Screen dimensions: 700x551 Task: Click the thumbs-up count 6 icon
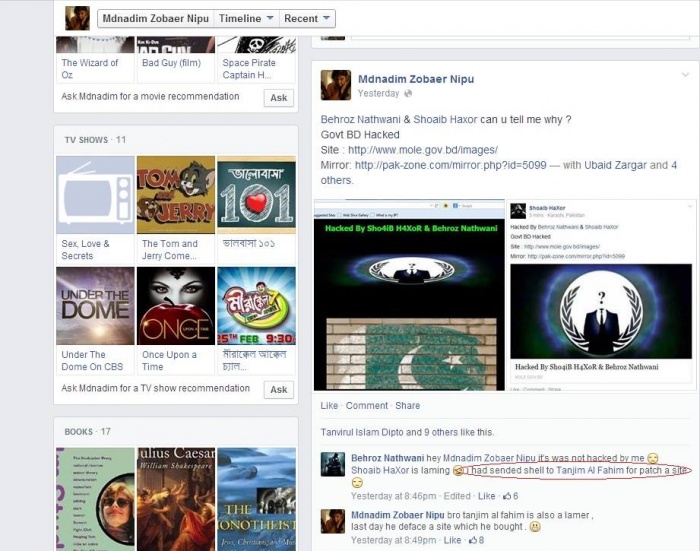coord(511,496)
